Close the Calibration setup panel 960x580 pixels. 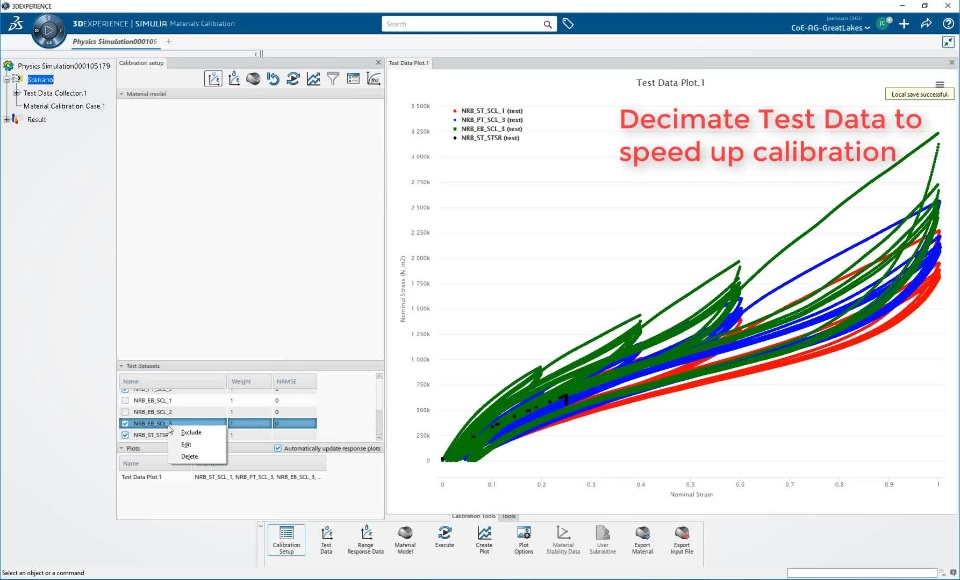378,62
